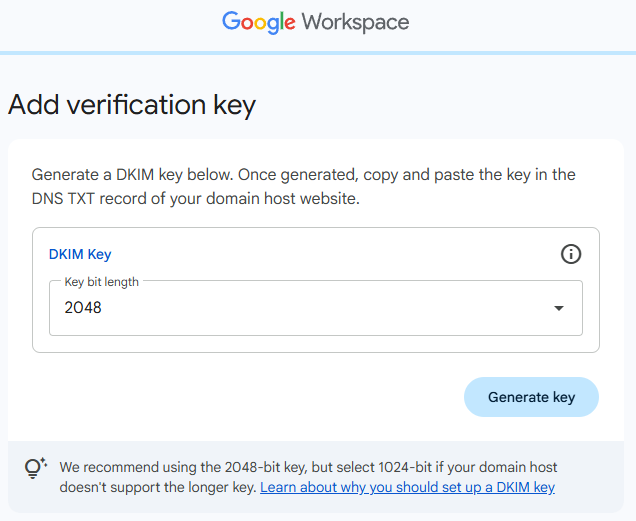Click the 2048 selected value

point(83,308)
